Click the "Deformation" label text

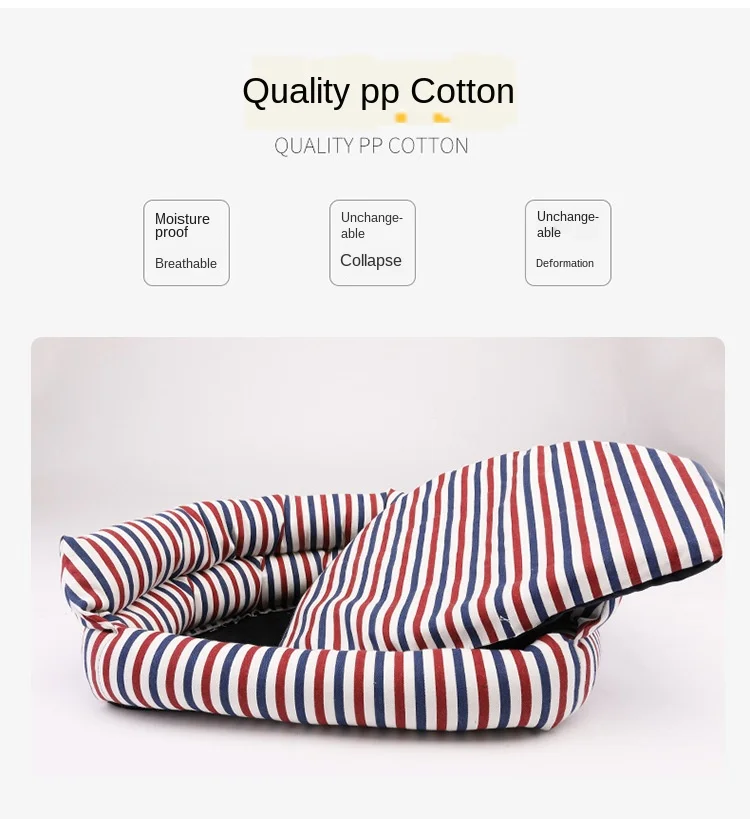[x=565, y=263]
